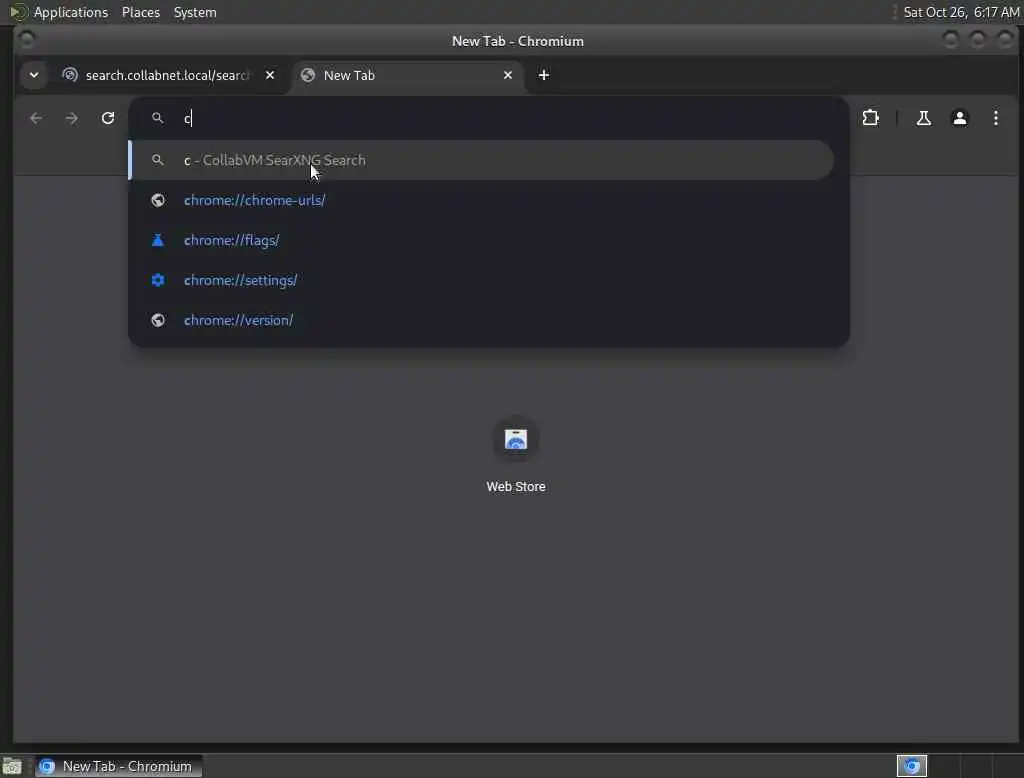Select the chrome://settings/ suggestion
This screenshot has width=1024, height=778.
pyautogui.click(x=482, y=280)
